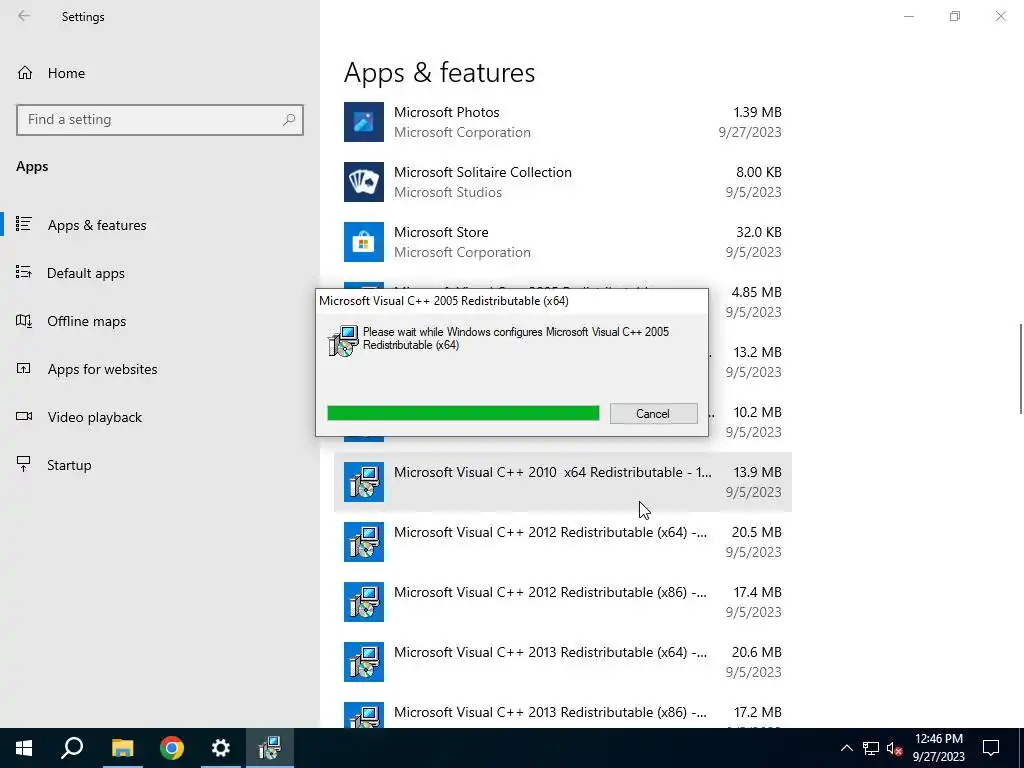Click the Visual C++ 2012 (x86) installer icon
The height and width of the screenshot is (768, 1024).
pos(364,602)
